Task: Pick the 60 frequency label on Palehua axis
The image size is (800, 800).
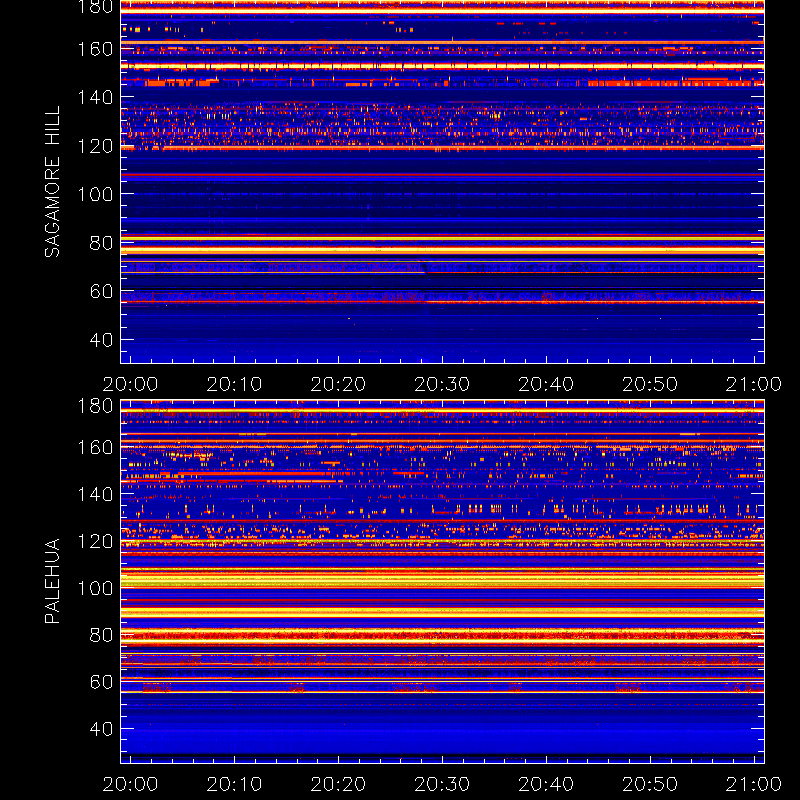Action: pyautogui.click(x=101, y=682)
